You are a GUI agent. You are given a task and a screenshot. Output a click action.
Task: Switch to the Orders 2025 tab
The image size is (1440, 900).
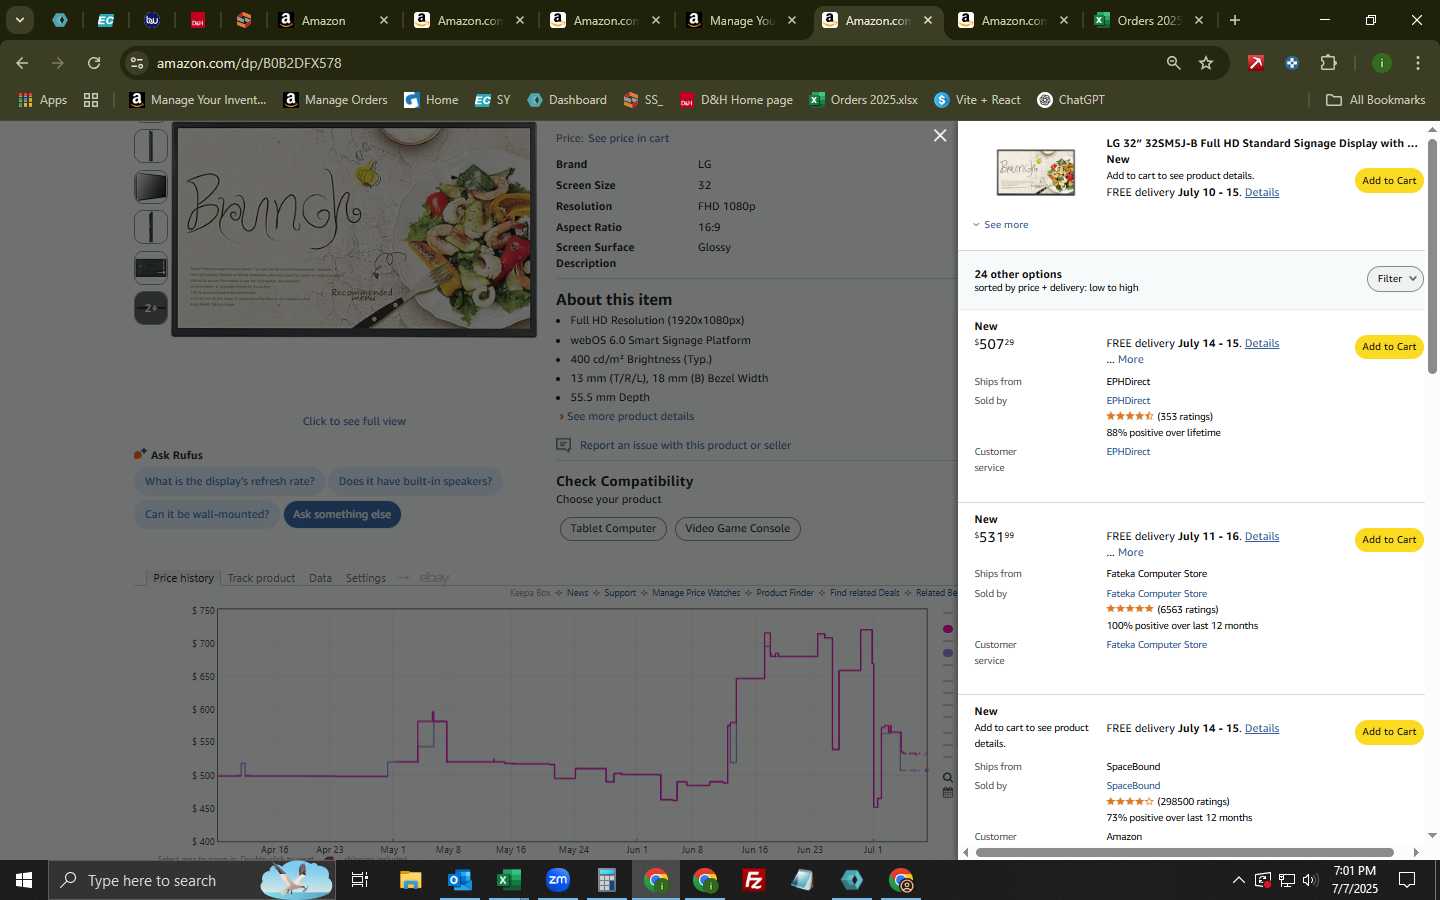[x=1148, y=20]
